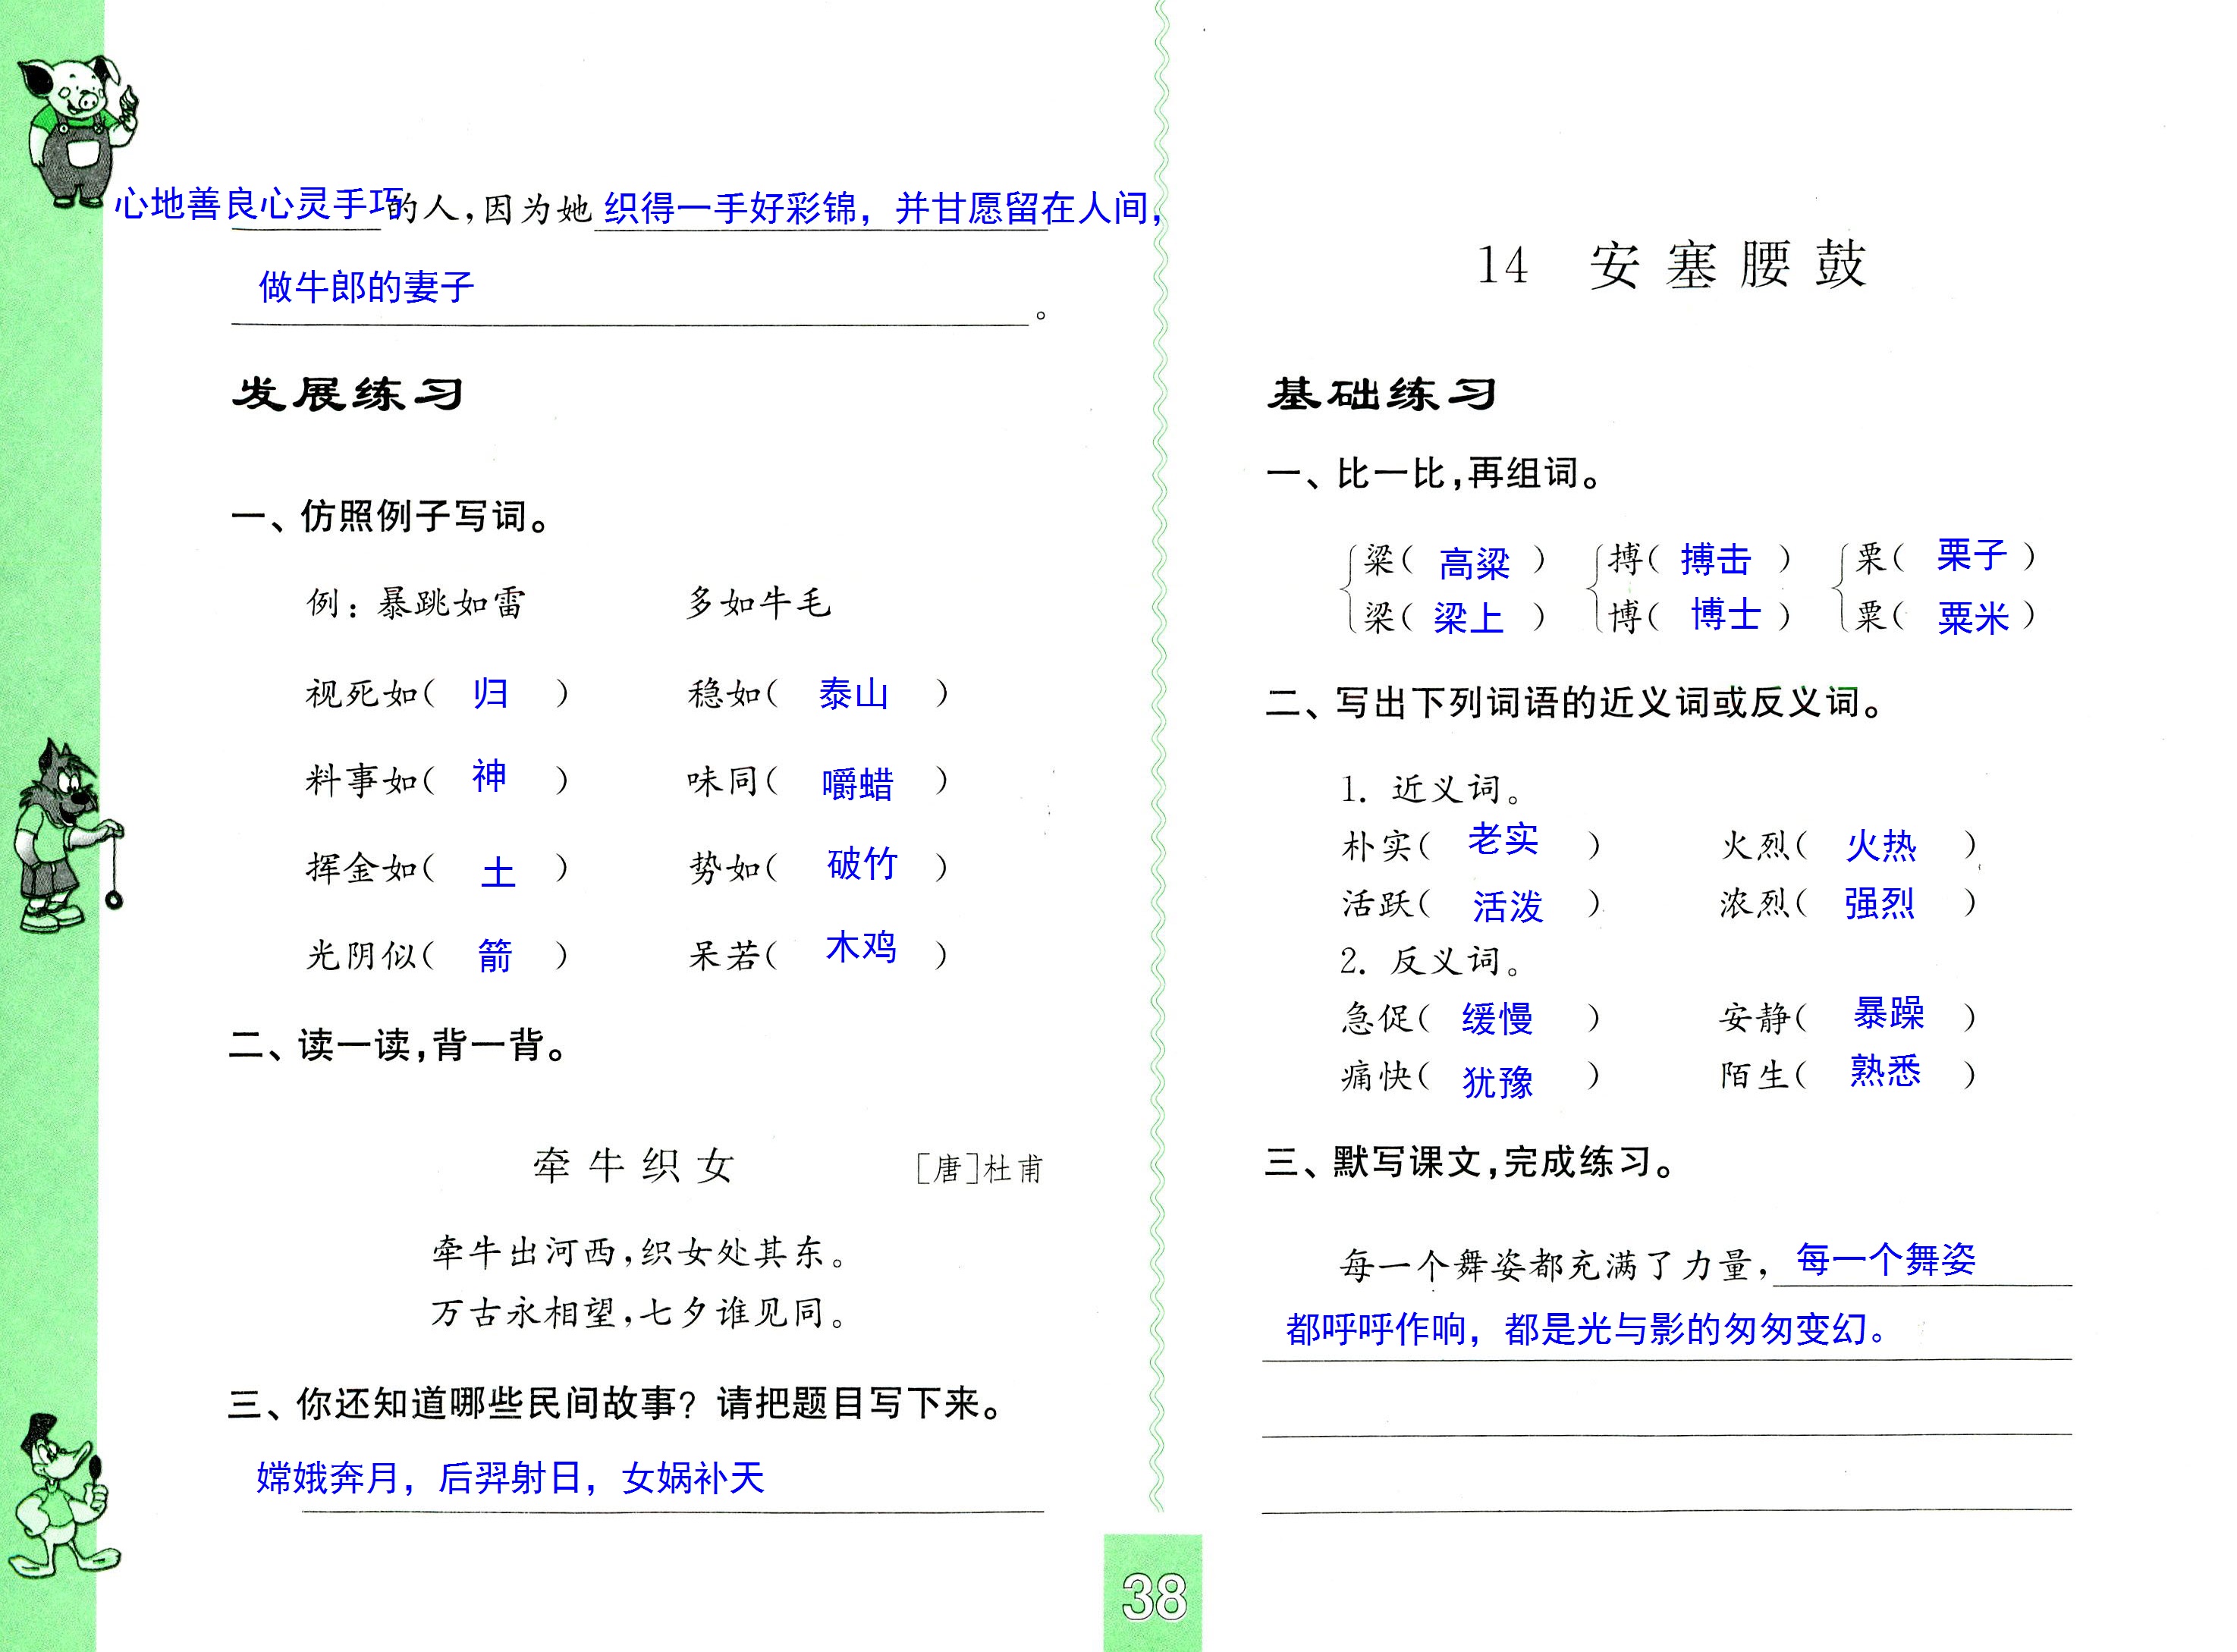Select the answer 活泼 after 活跃
This screenshot has height=1652, width=2237.
pyautogui.click(x=1508, y=907)
